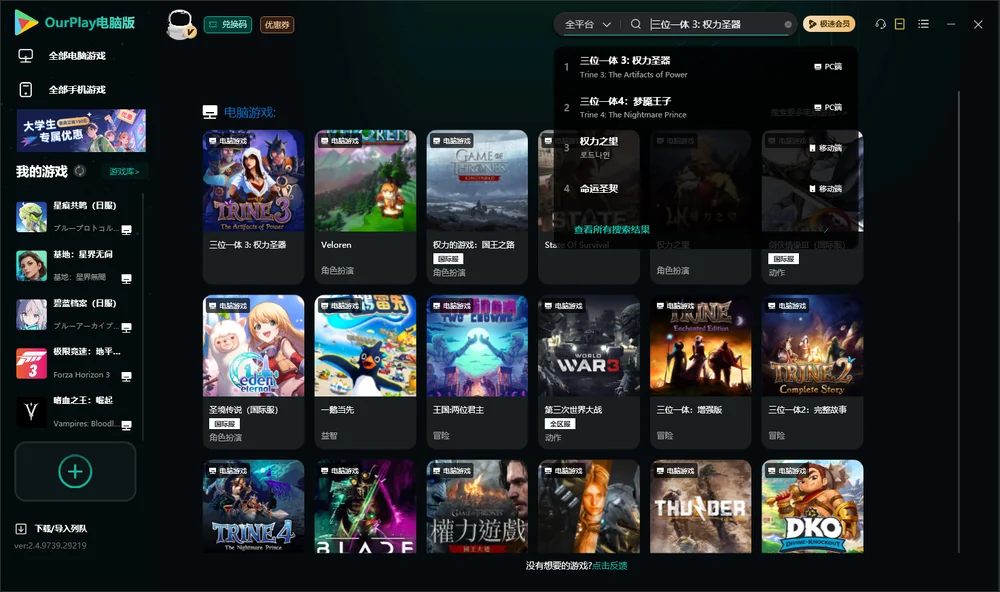1000x592 pixels.
Task: Open the 大学生专属优惠 banner
Action: pyautogui.click(x=81, y=130)
